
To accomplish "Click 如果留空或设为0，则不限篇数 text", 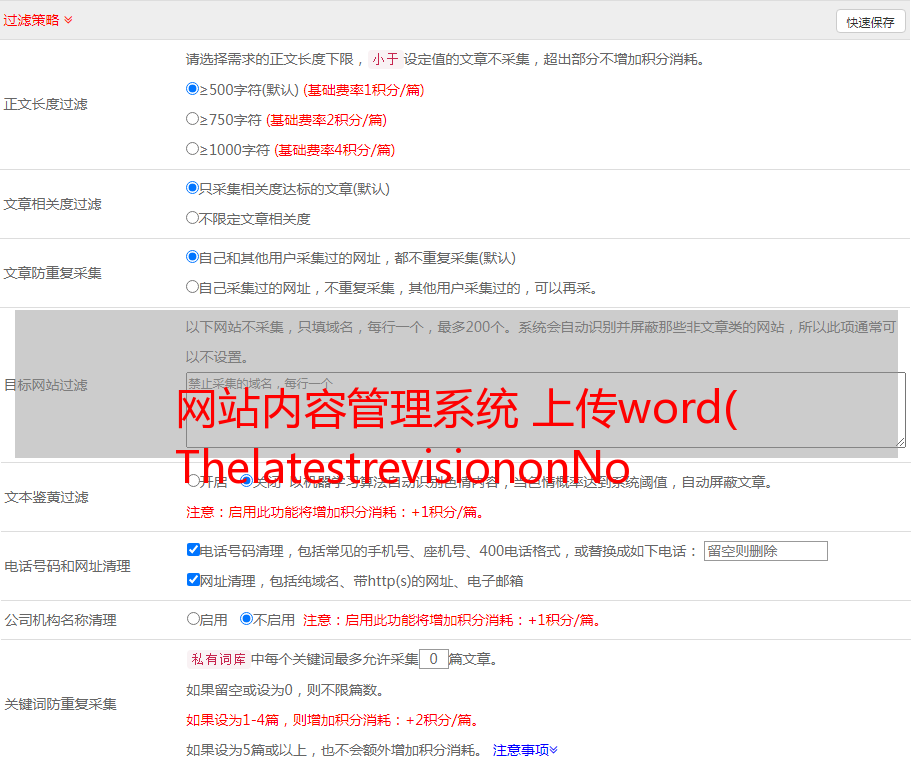I will coord(285,690).
